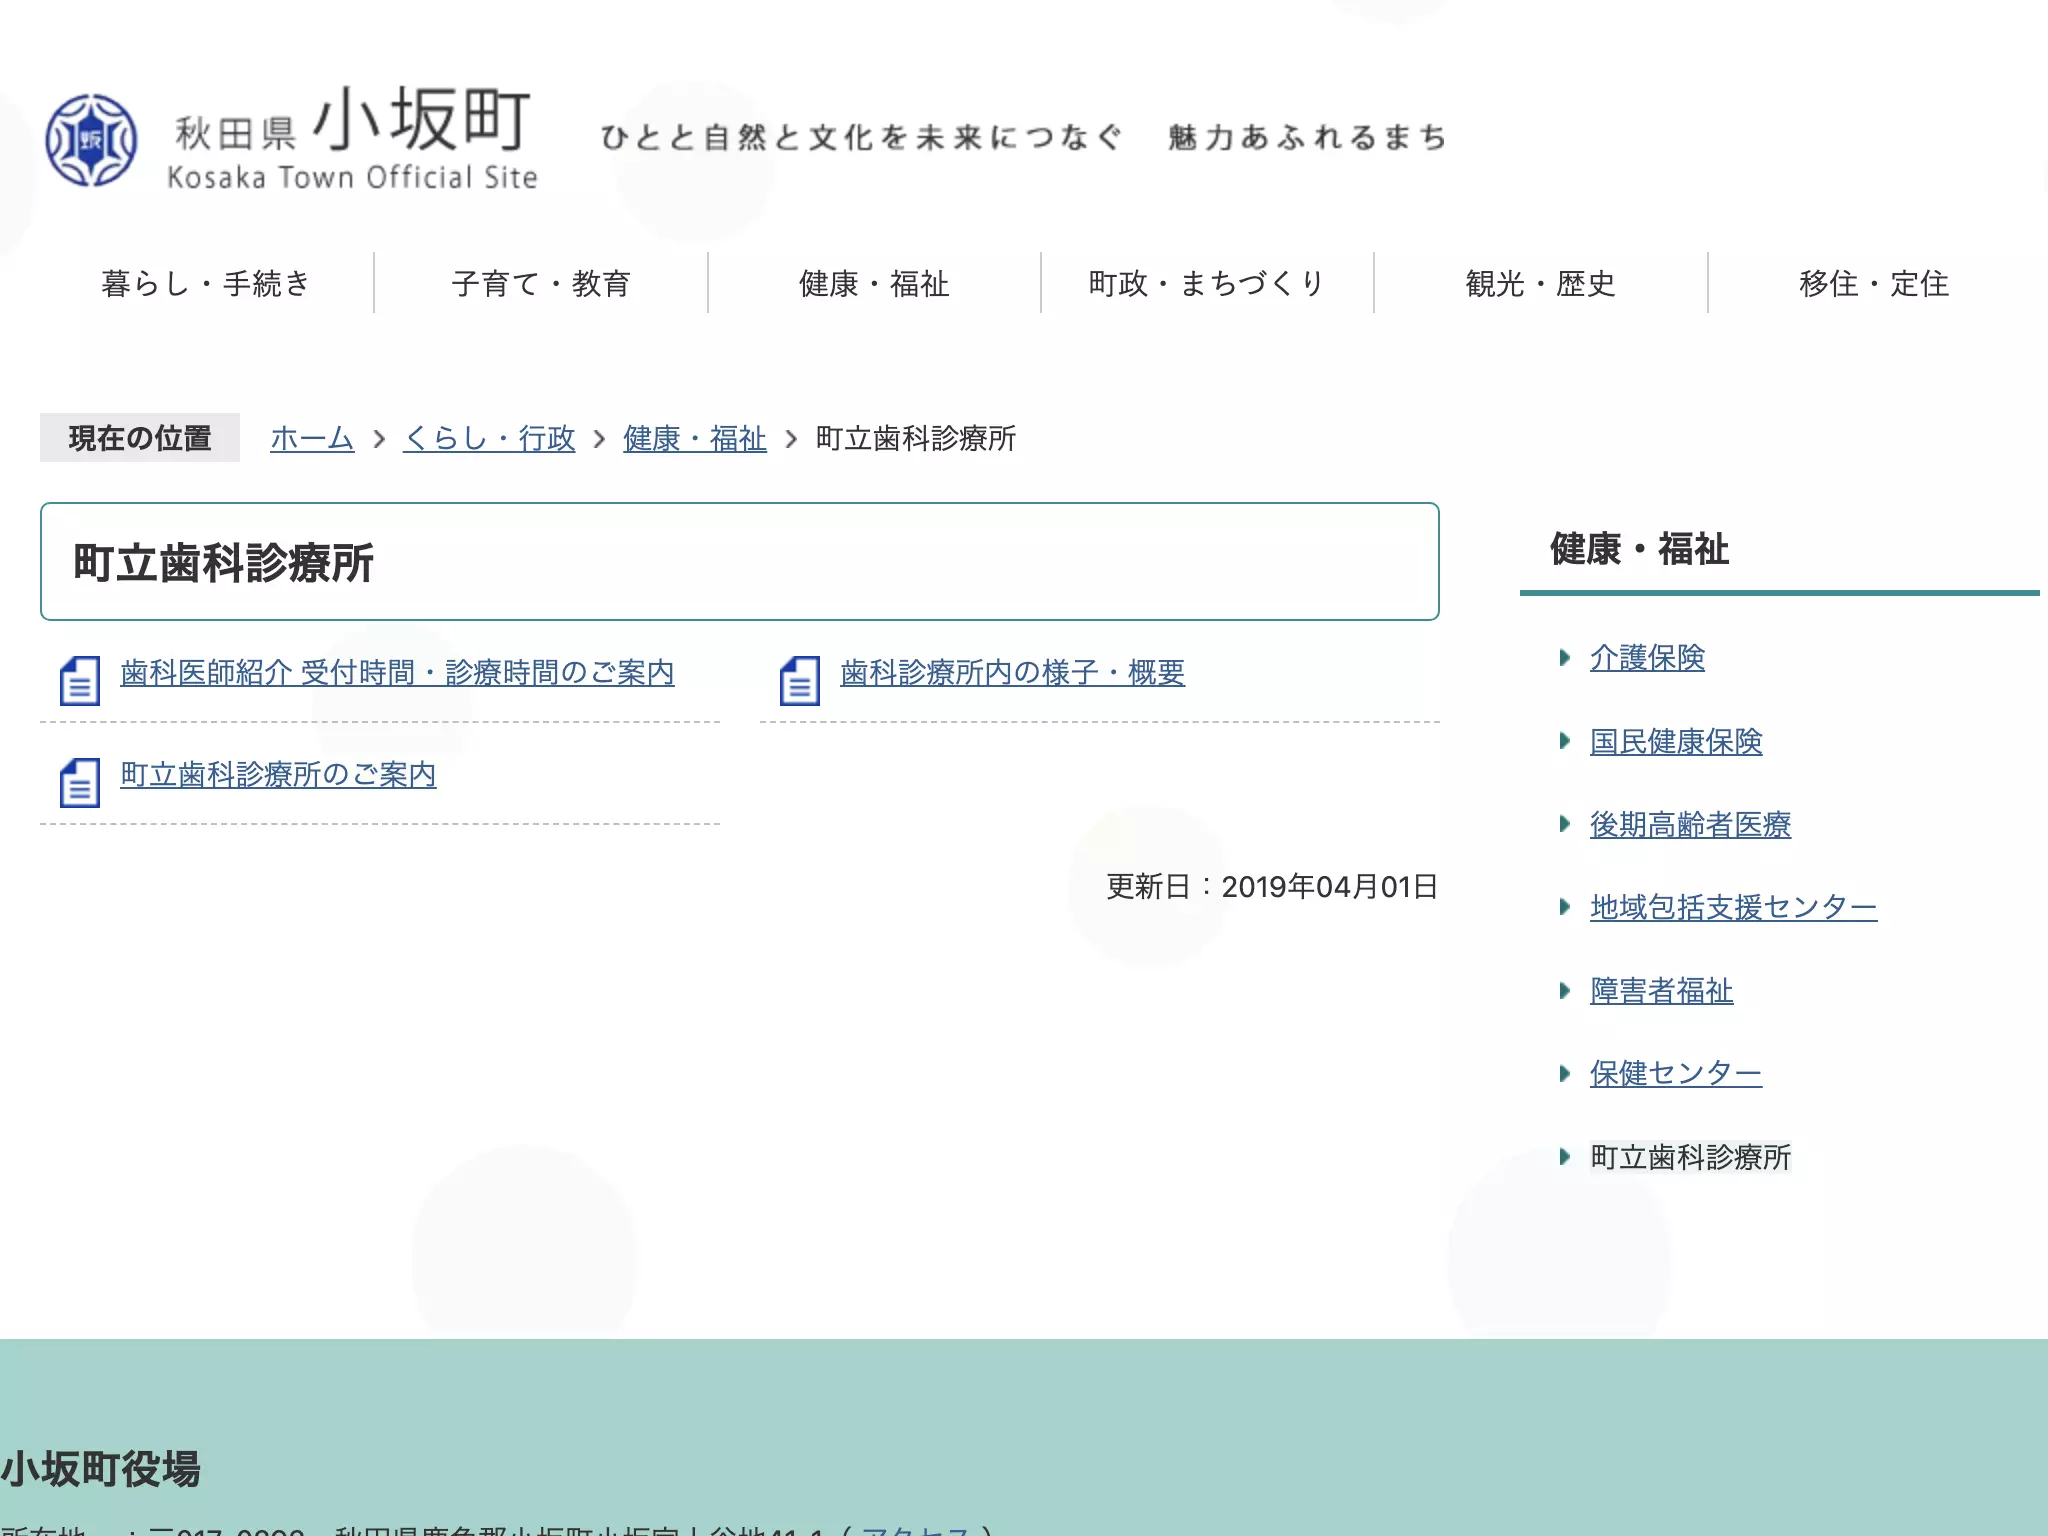The height and width of the screenshot is (1536, 2048).
Task: Click the Kosaka Town emblem logo
Action: click(91, 140)
